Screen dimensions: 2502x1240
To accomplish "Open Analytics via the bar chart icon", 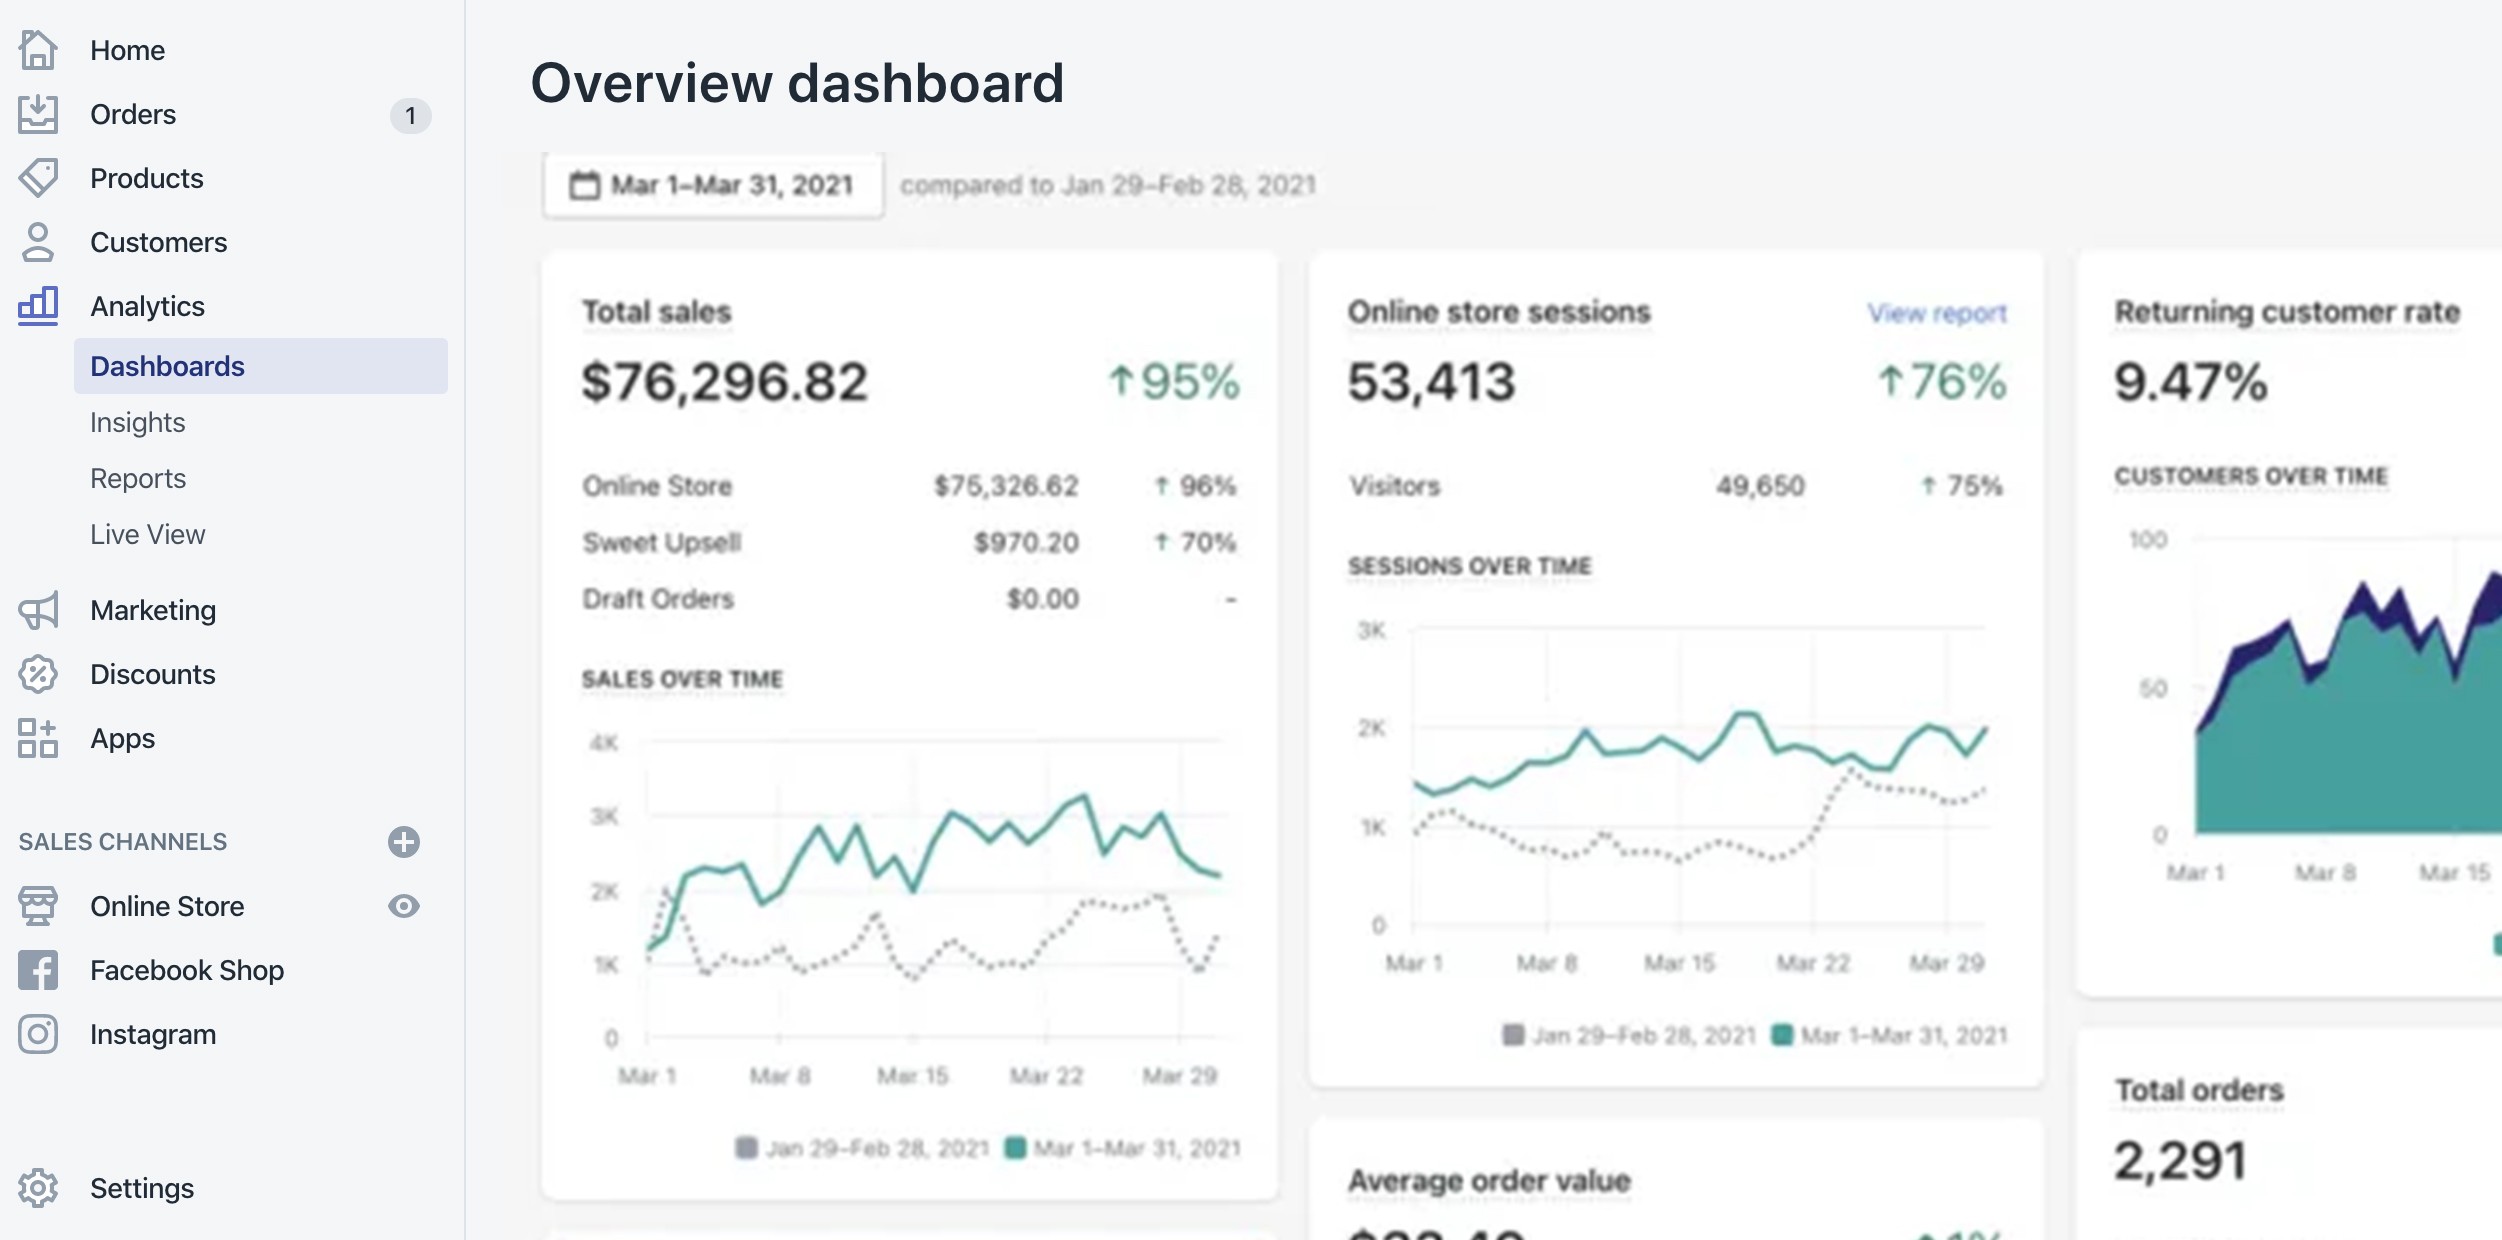I will pyautogui.click(x=38, y=306).
